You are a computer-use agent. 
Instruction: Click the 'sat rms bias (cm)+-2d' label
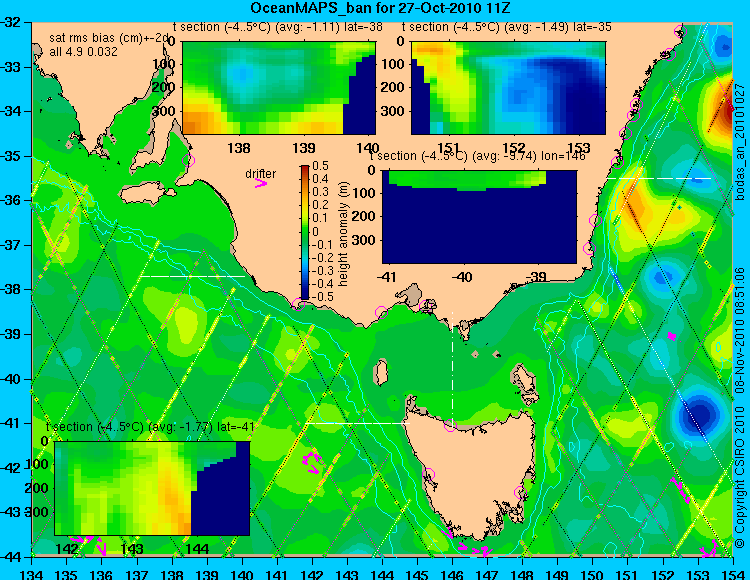point(110,38)
